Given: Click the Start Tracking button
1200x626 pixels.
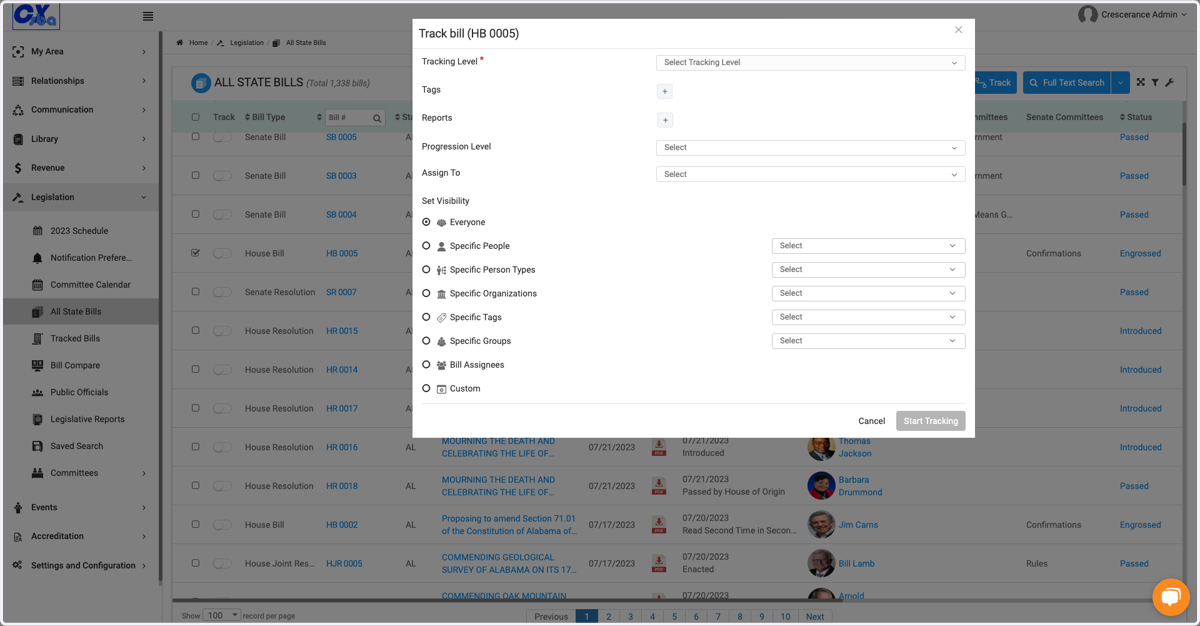Looking at the screenshot, I should [931, 421].
